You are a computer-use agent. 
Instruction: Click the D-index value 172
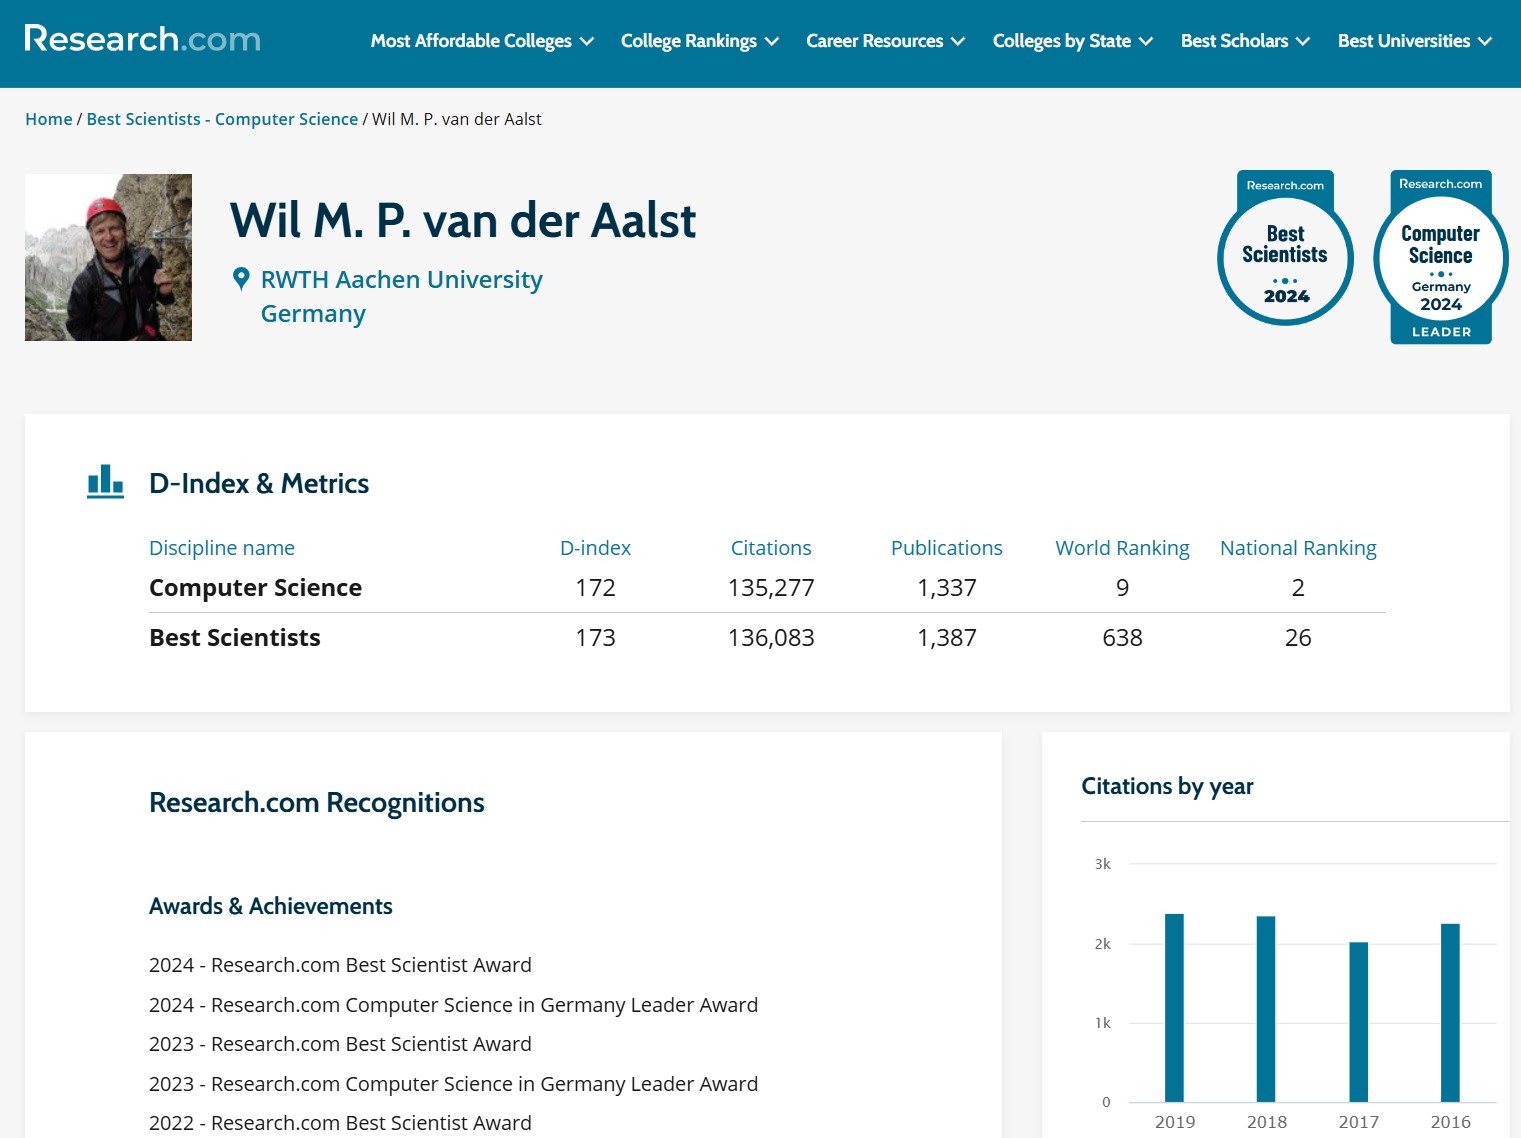(x=595, y=588)
